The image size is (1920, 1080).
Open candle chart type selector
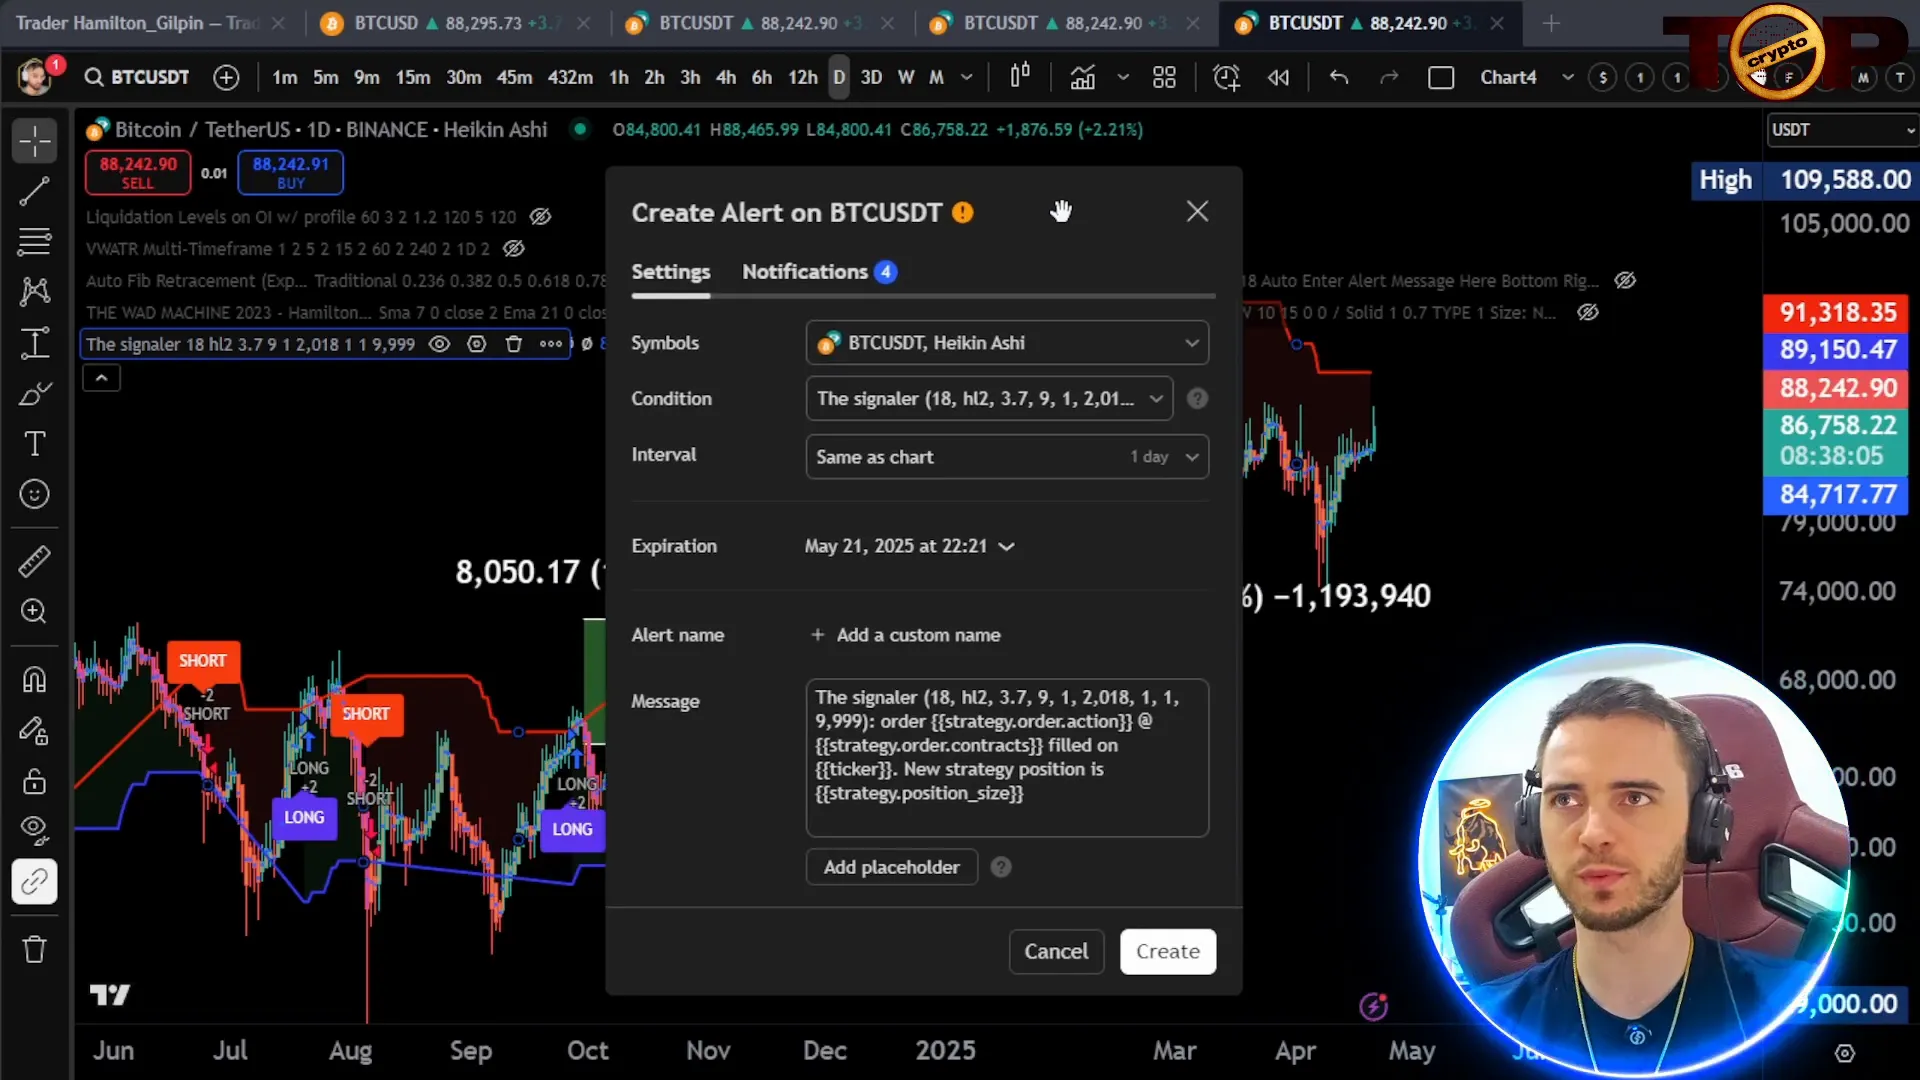coord(1019,77)
